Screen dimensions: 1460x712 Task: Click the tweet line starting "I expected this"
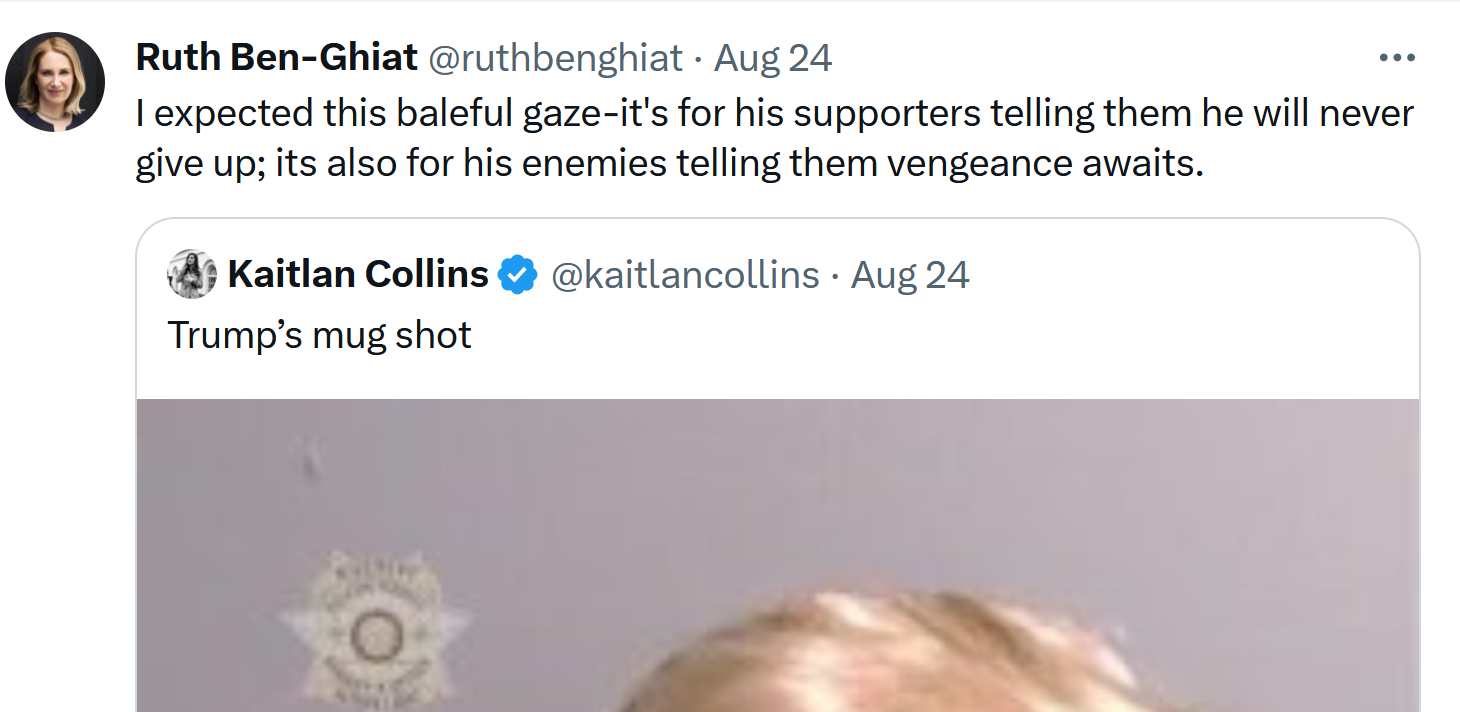tap(775, 114)
